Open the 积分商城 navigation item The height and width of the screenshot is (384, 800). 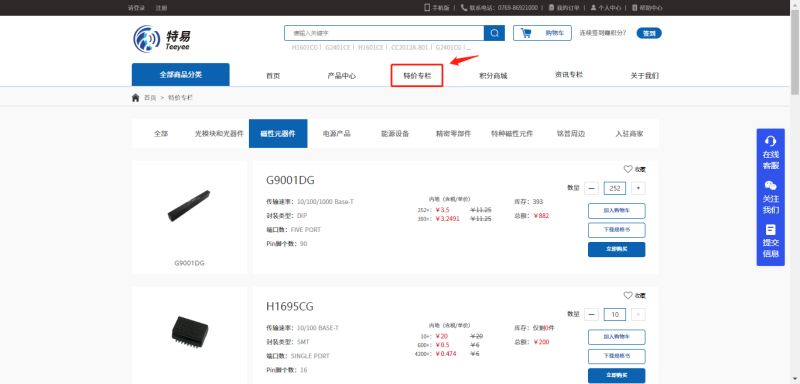coord(493,76)
